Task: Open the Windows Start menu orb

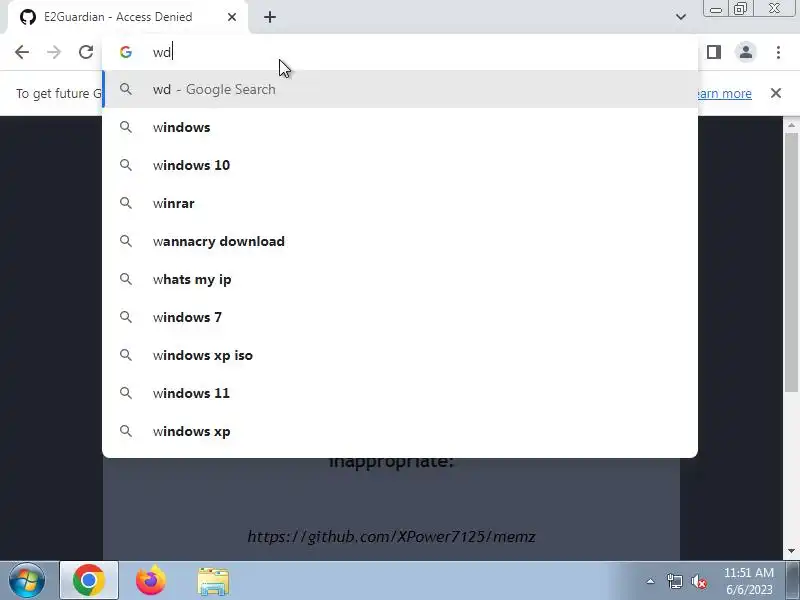Action: point(27,581)
